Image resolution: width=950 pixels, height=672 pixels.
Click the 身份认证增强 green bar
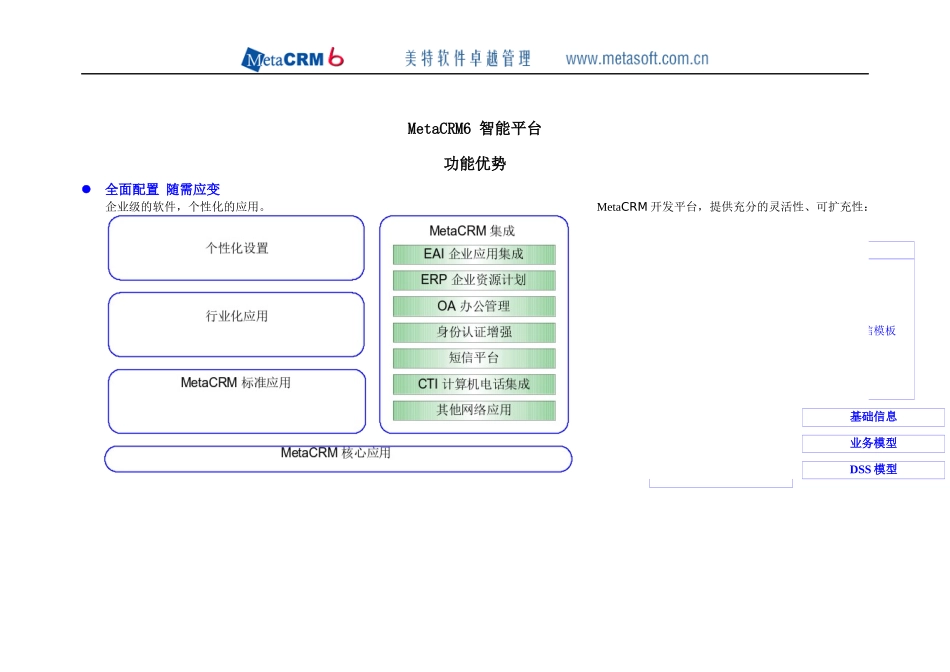474,333
